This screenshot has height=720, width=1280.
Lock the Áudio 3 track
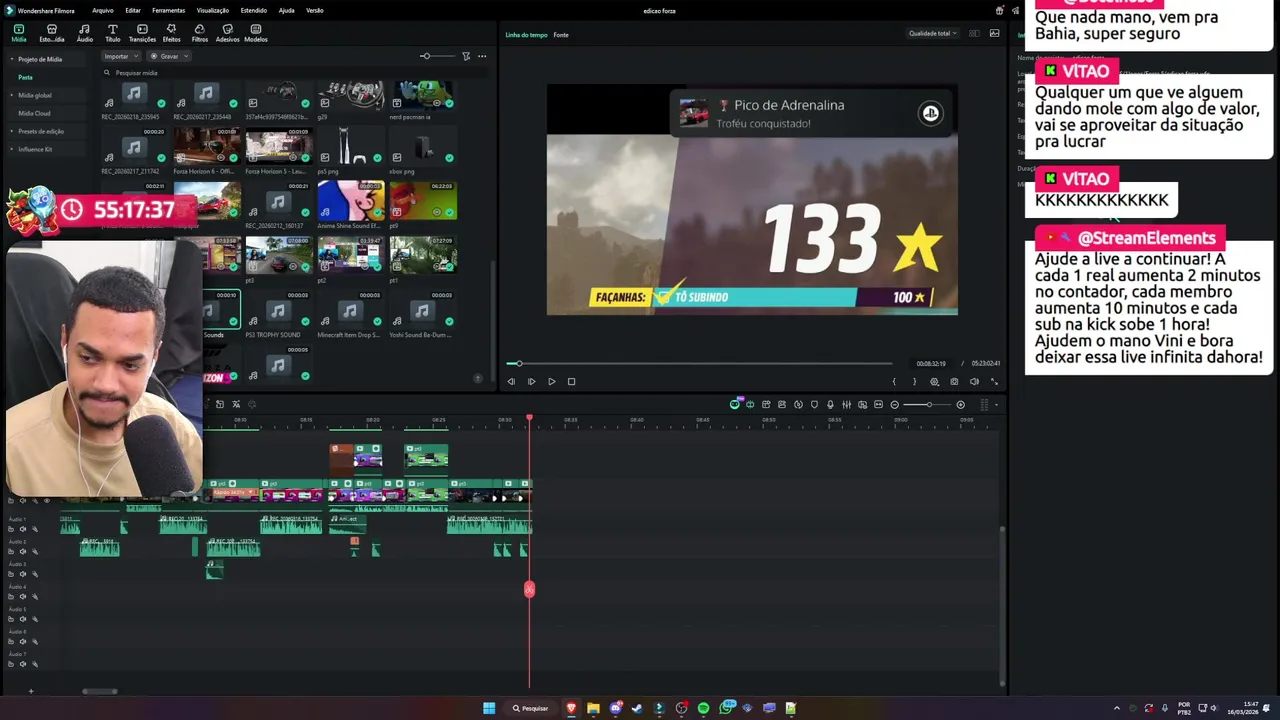tap(12, 574)
